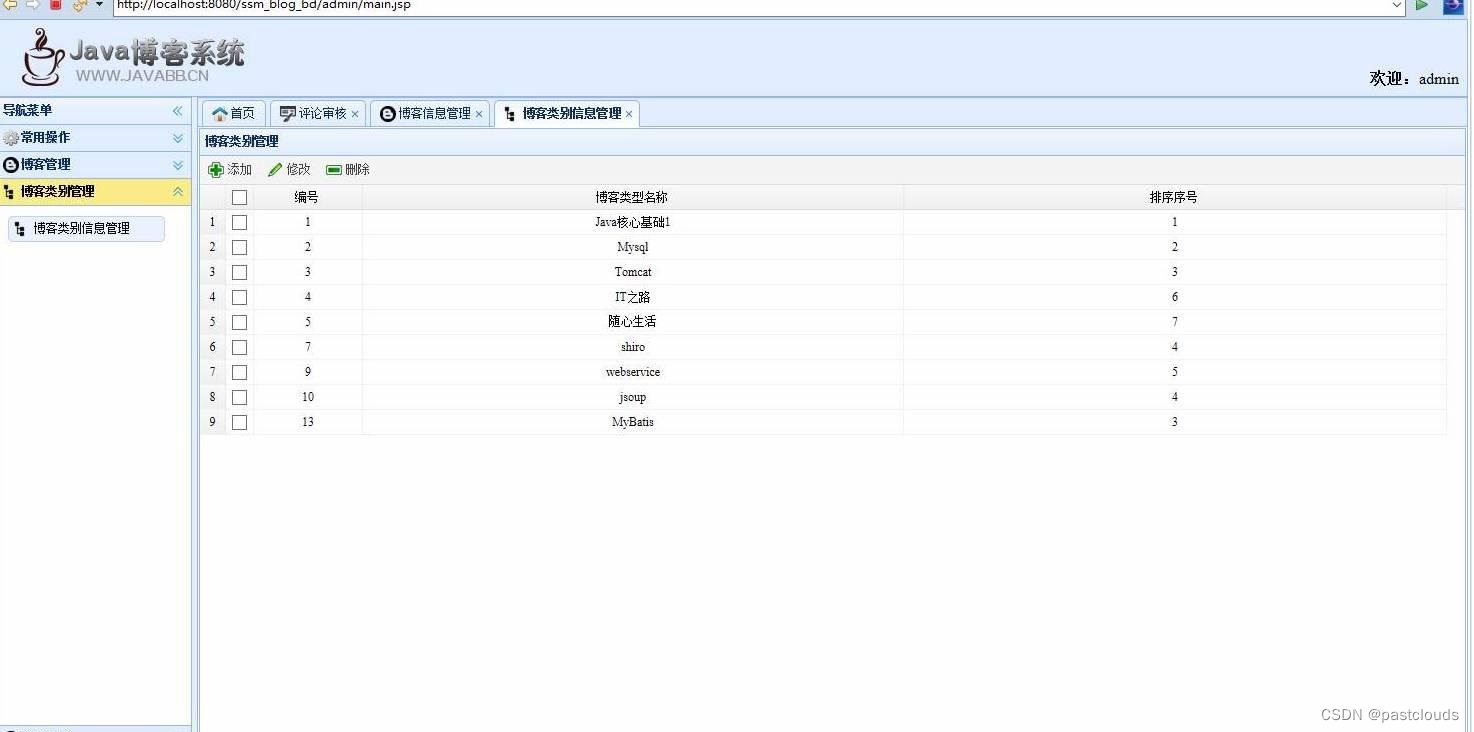Tick the webservice row checkbox
Viewport: 1474px width, 732px height.
click(239, 373)
